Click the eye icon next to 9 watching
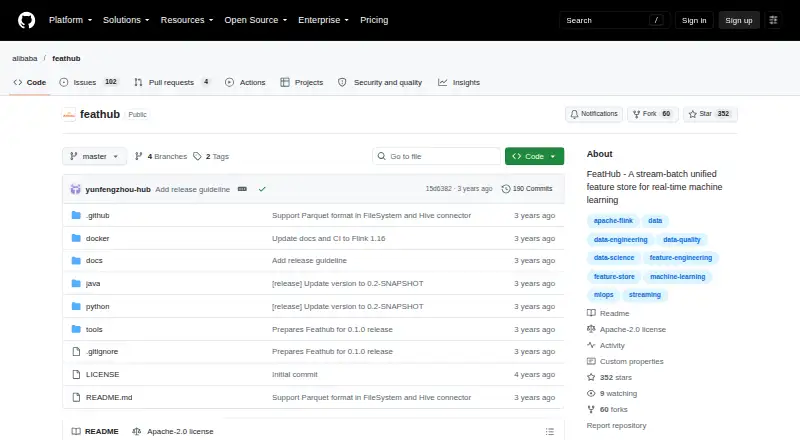 591,394
